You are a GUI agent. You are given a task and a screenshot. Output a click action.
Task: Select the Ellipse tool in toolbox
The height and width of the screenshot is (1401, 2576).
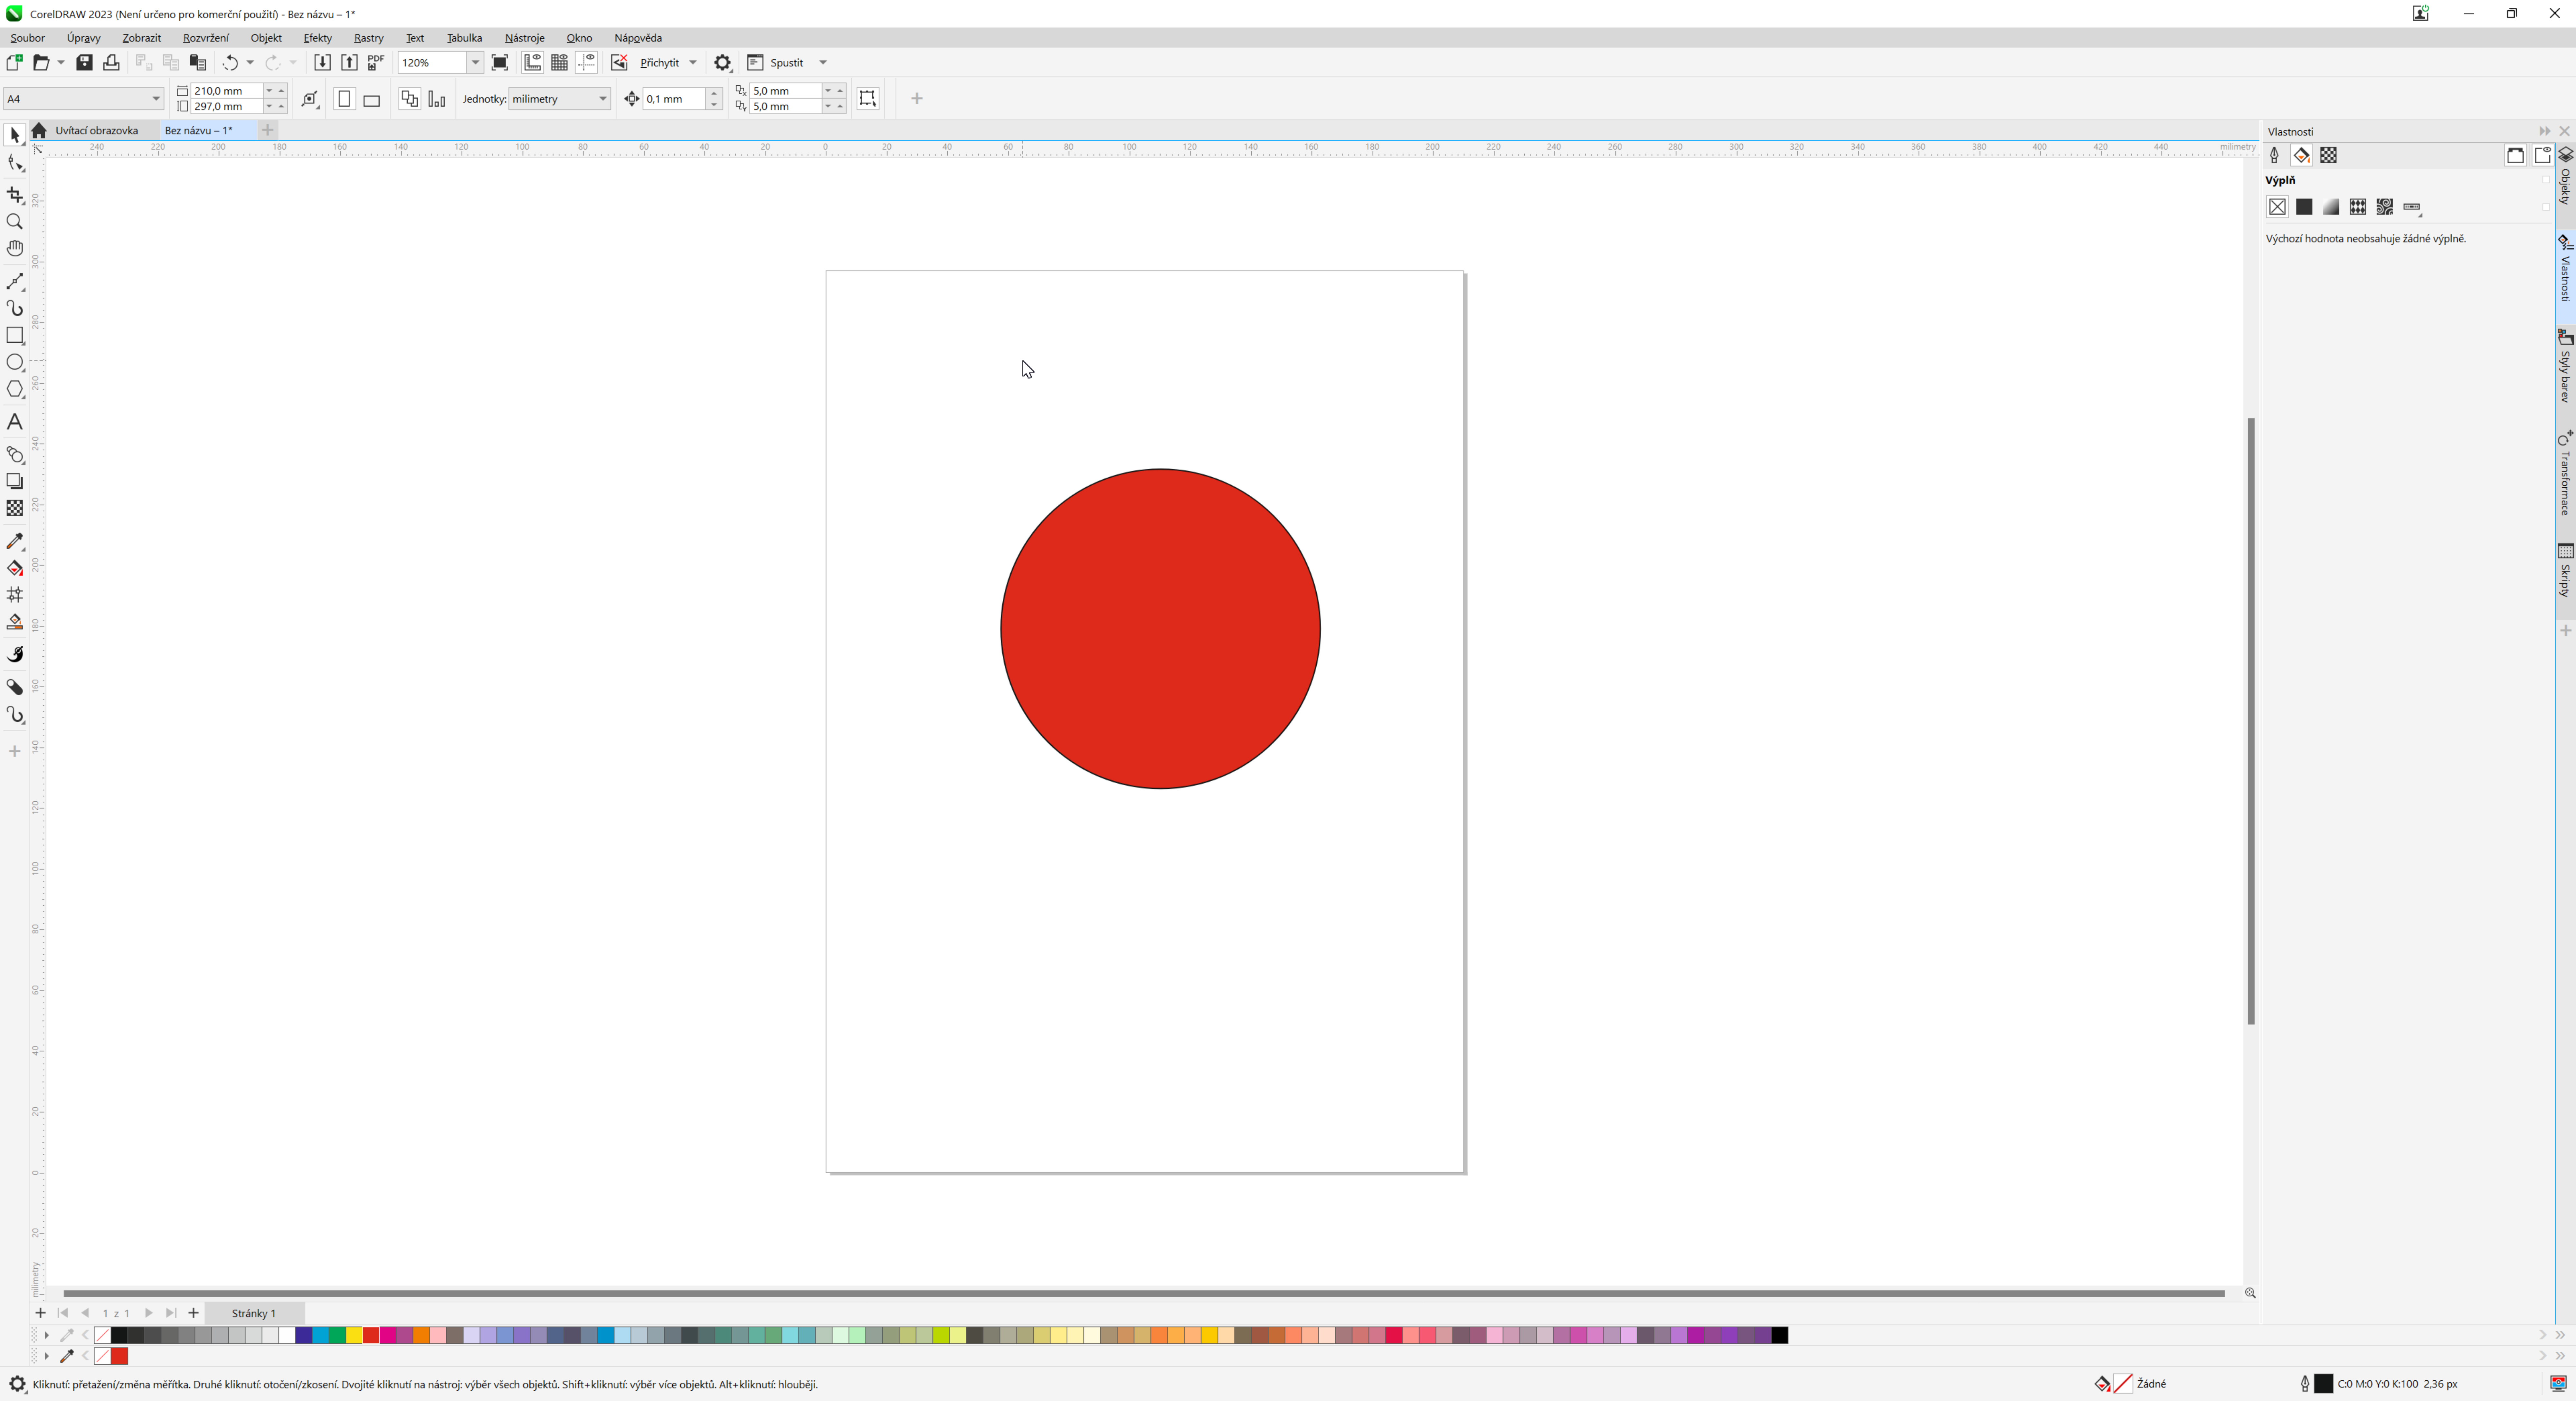[15, 362]
